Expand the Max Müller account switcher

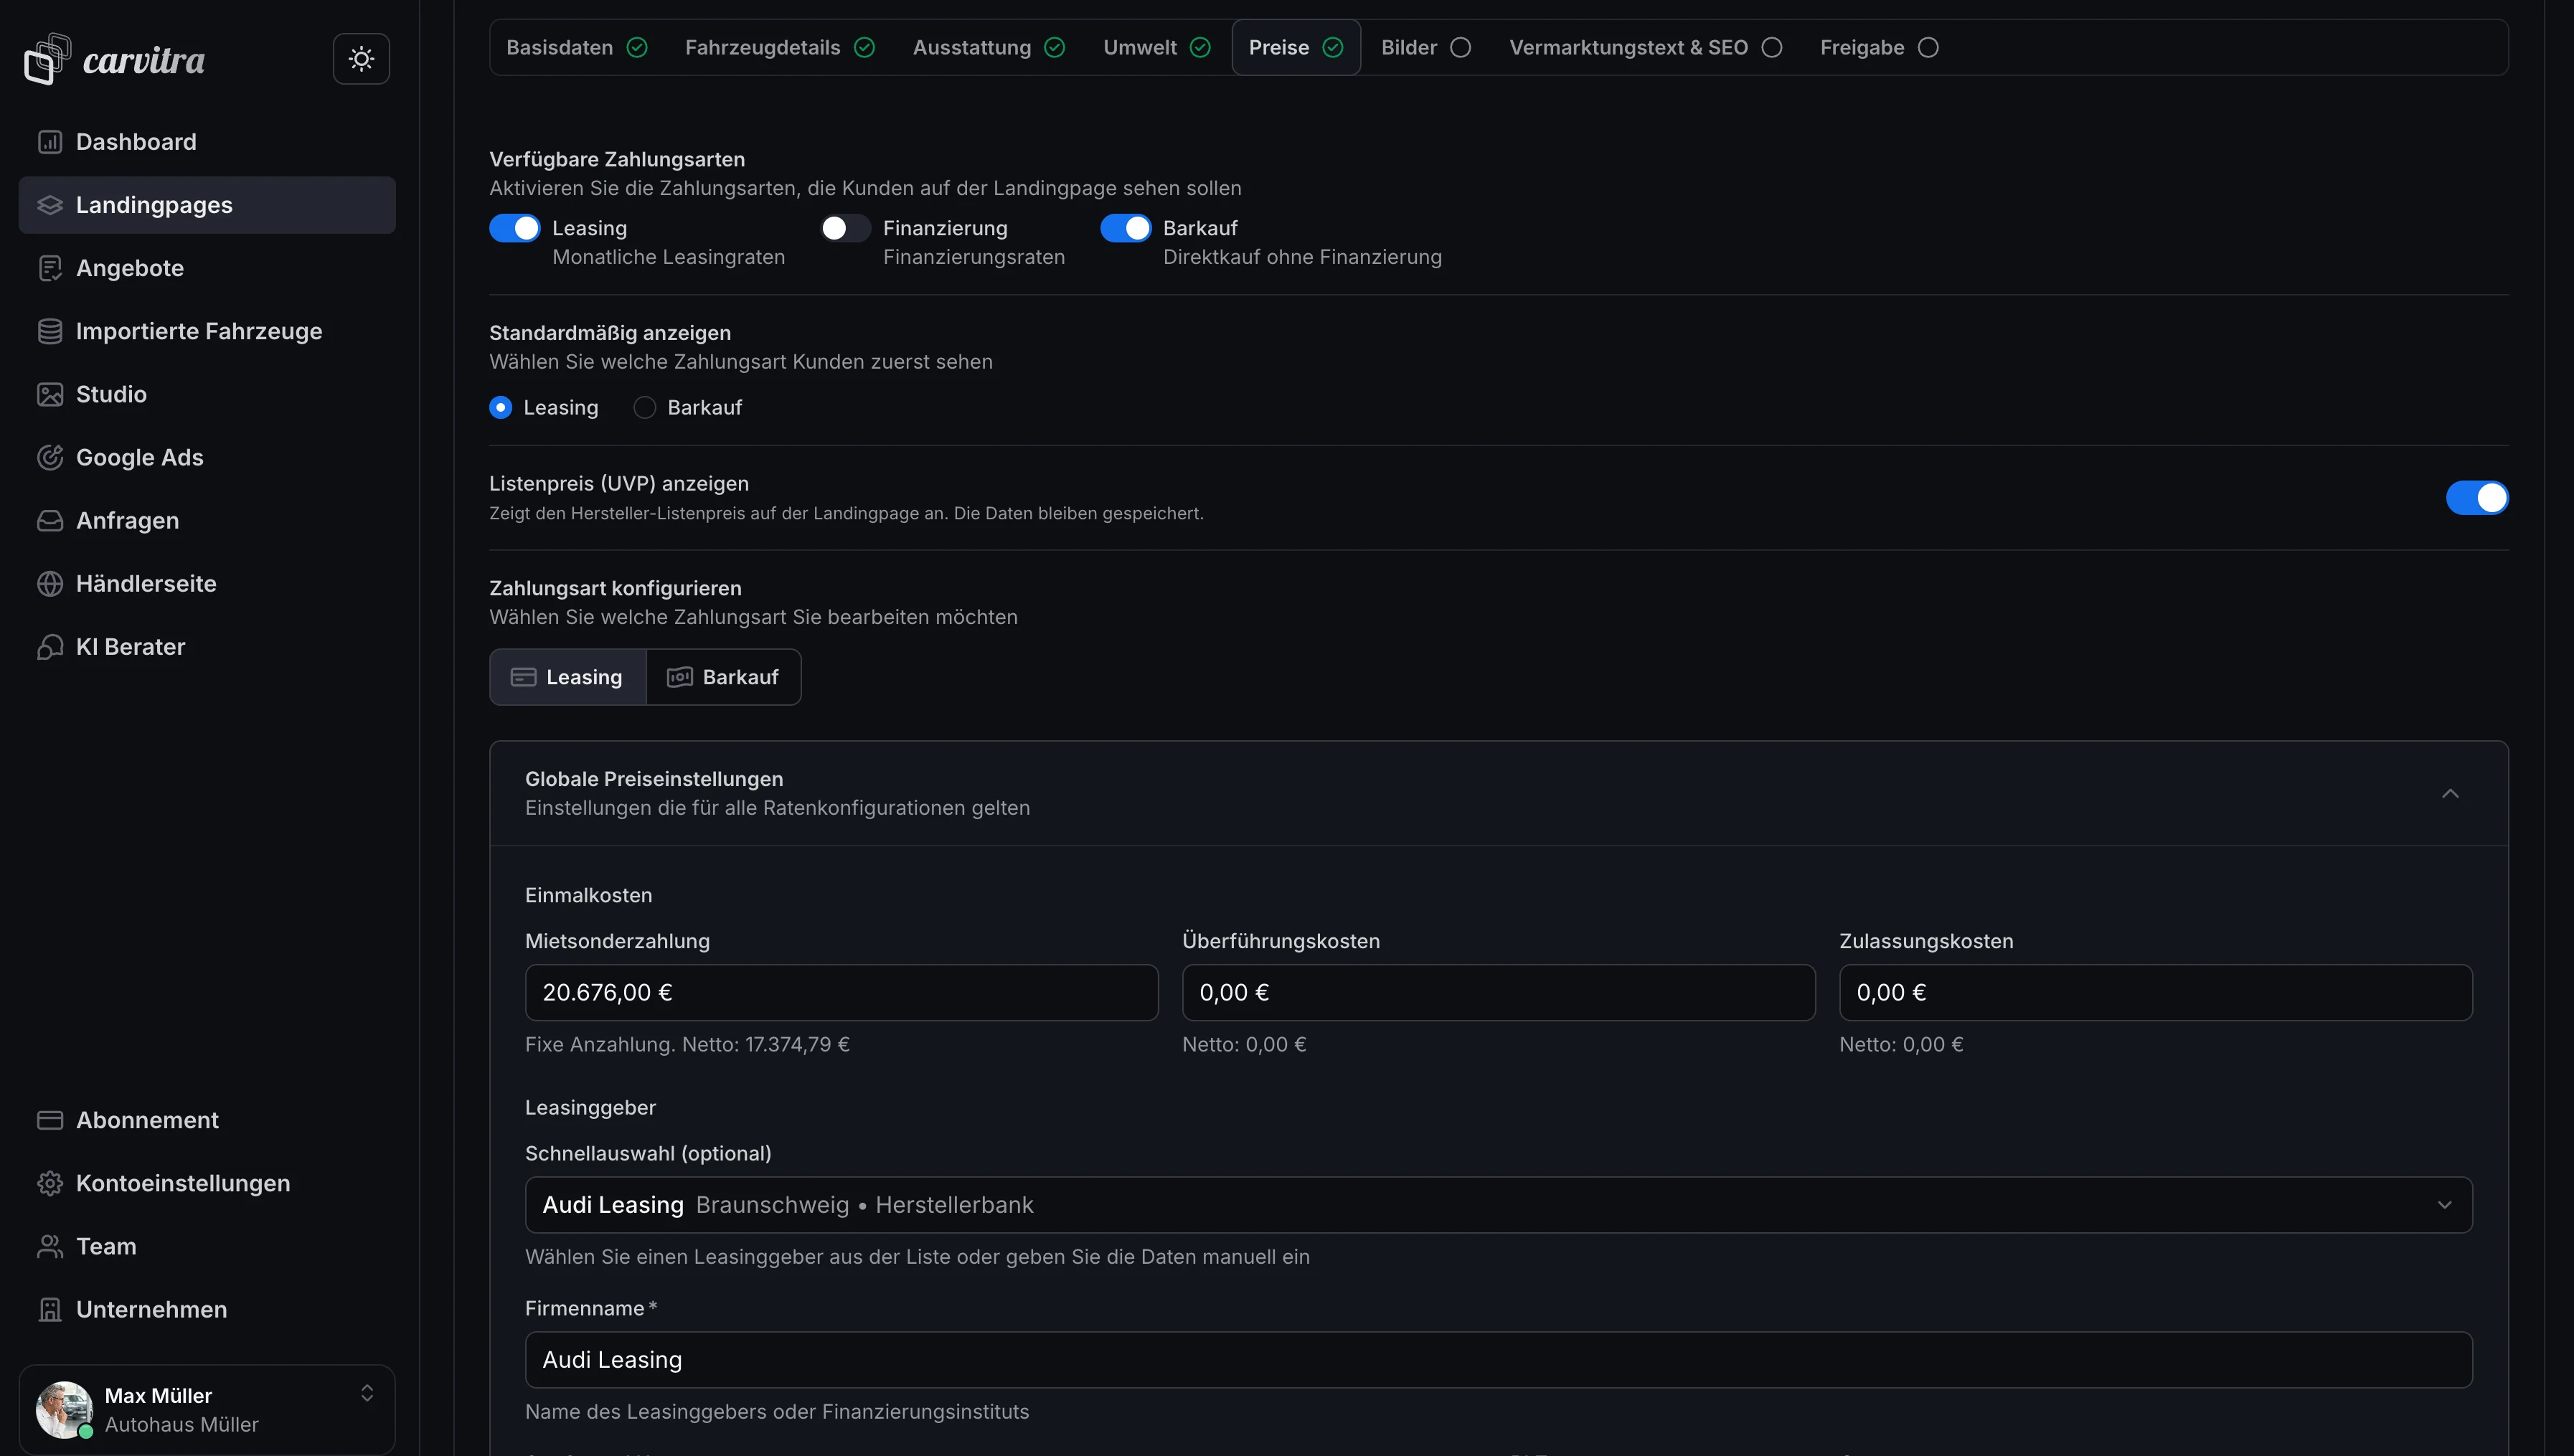click(367, 1393)
